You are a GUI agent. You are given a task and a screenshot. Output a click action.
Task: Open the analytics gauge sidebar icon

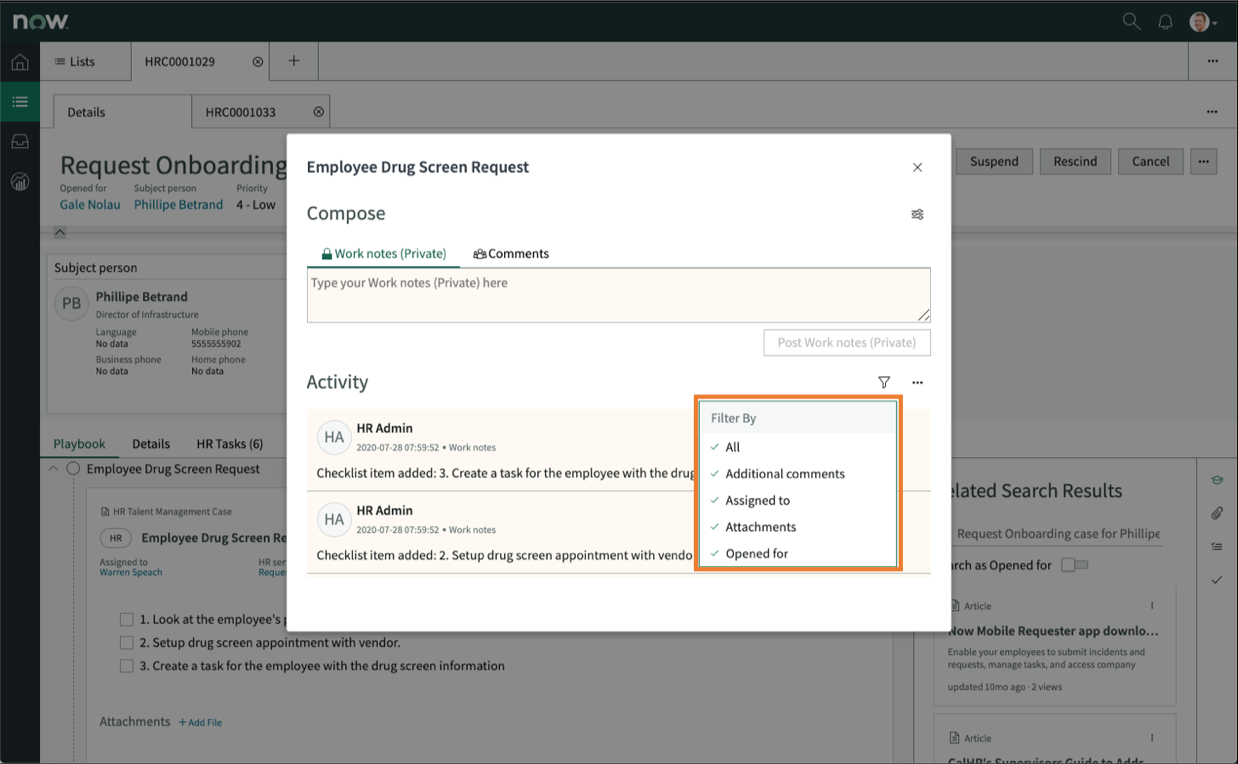(x=19, y=181)
